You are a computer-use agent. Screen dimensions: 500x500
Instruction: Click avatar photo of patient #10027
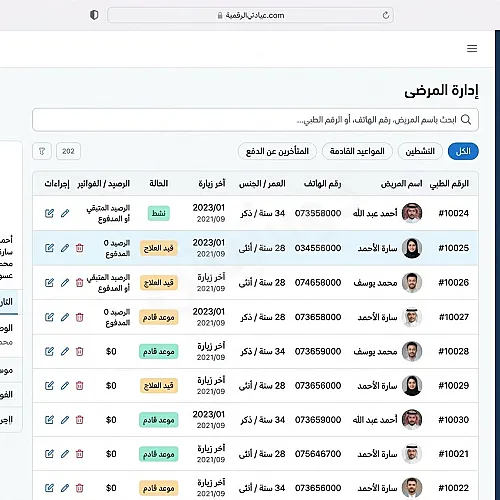(x=412, y=317)
